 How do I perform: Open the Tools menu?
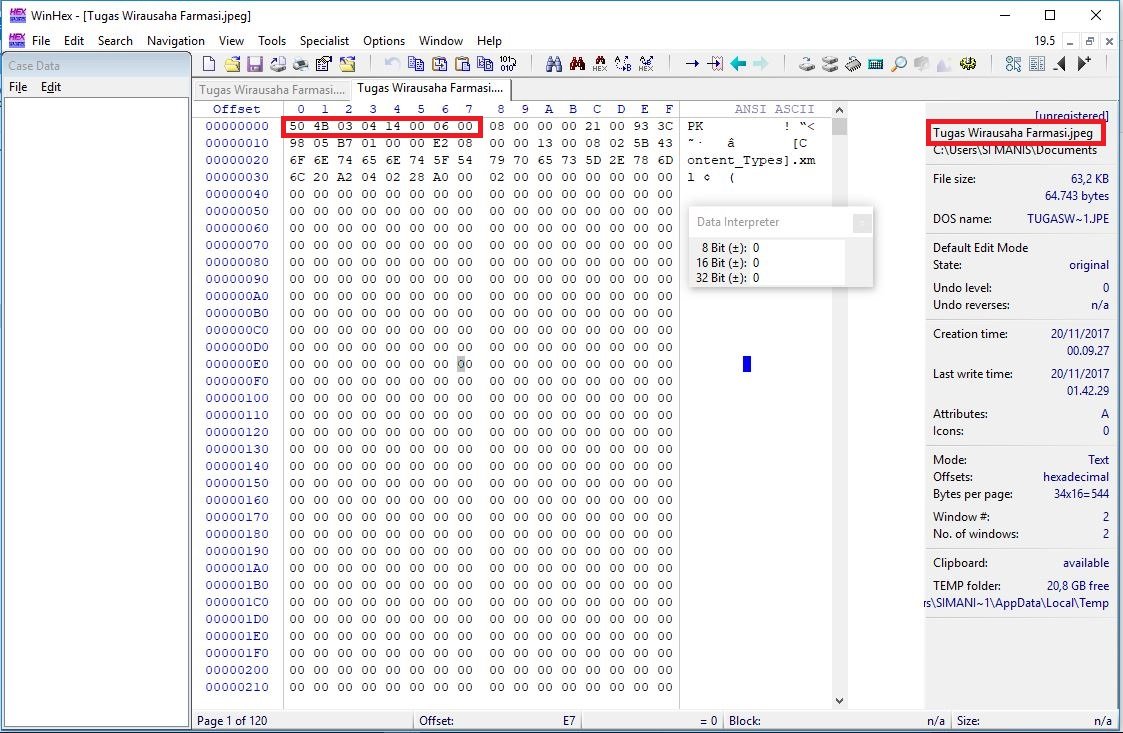(271, 41)
